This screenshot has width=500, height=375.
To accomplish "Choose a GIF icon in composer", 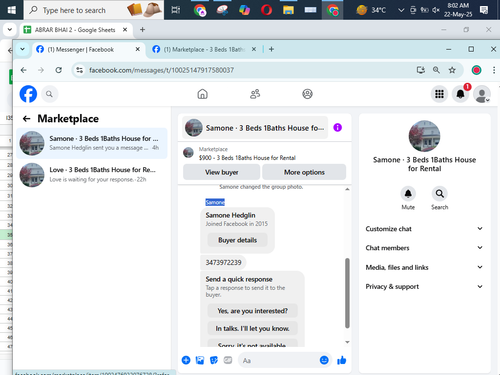I will point(228,360).
